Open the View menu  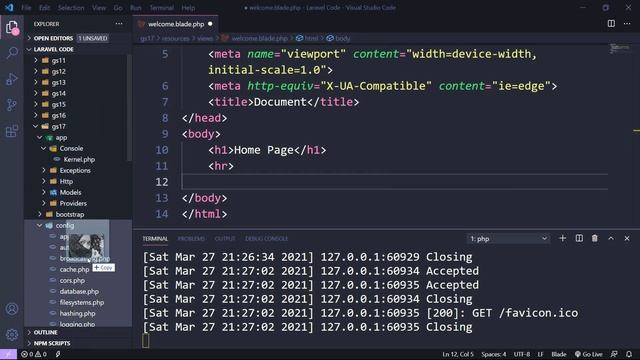tap(99, 8)
